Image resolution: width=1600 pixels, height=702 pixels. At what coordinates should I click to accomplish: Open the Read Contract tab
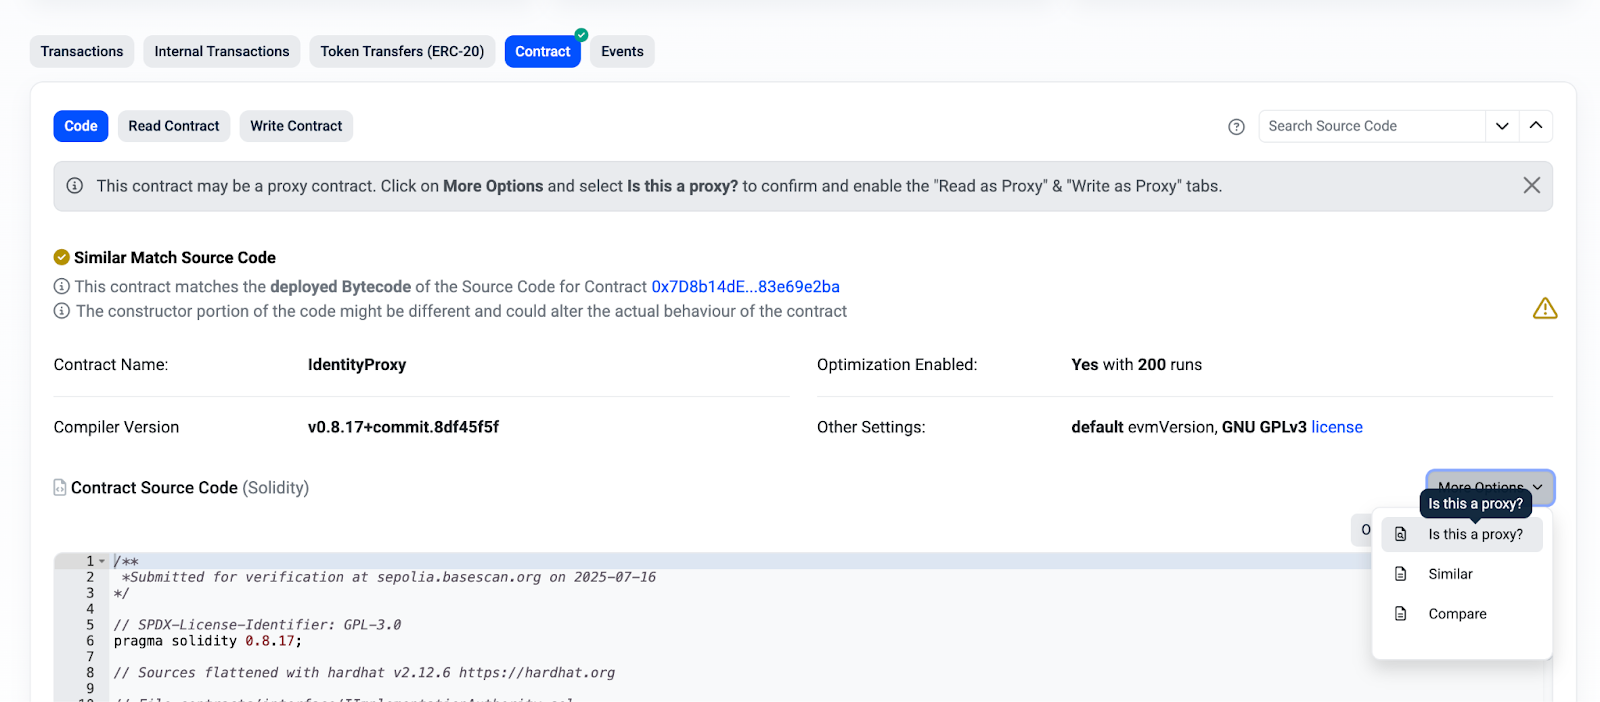click(x=174, y=126)
